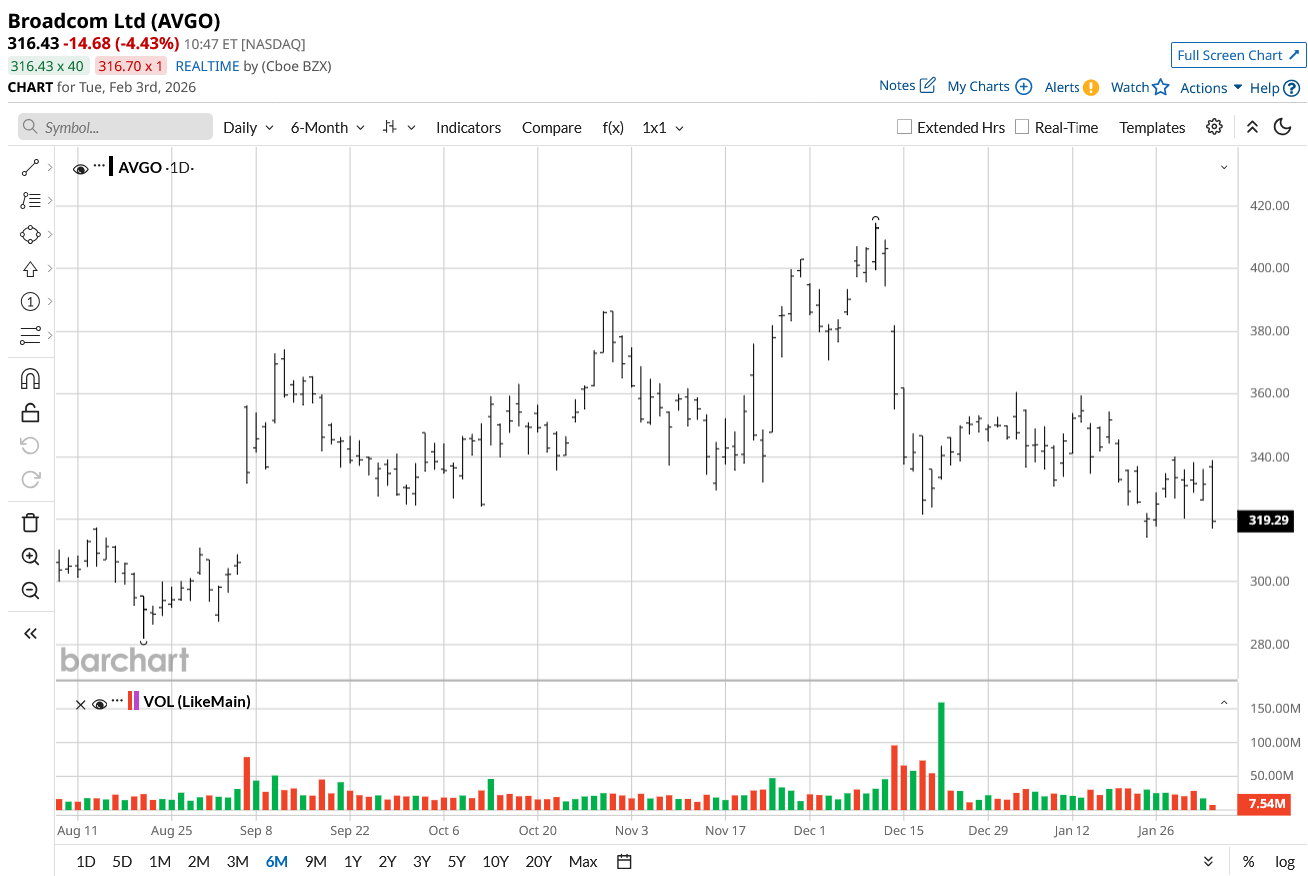Select the trend line drawing tool
1308x876 pixels.
(30, 167)
